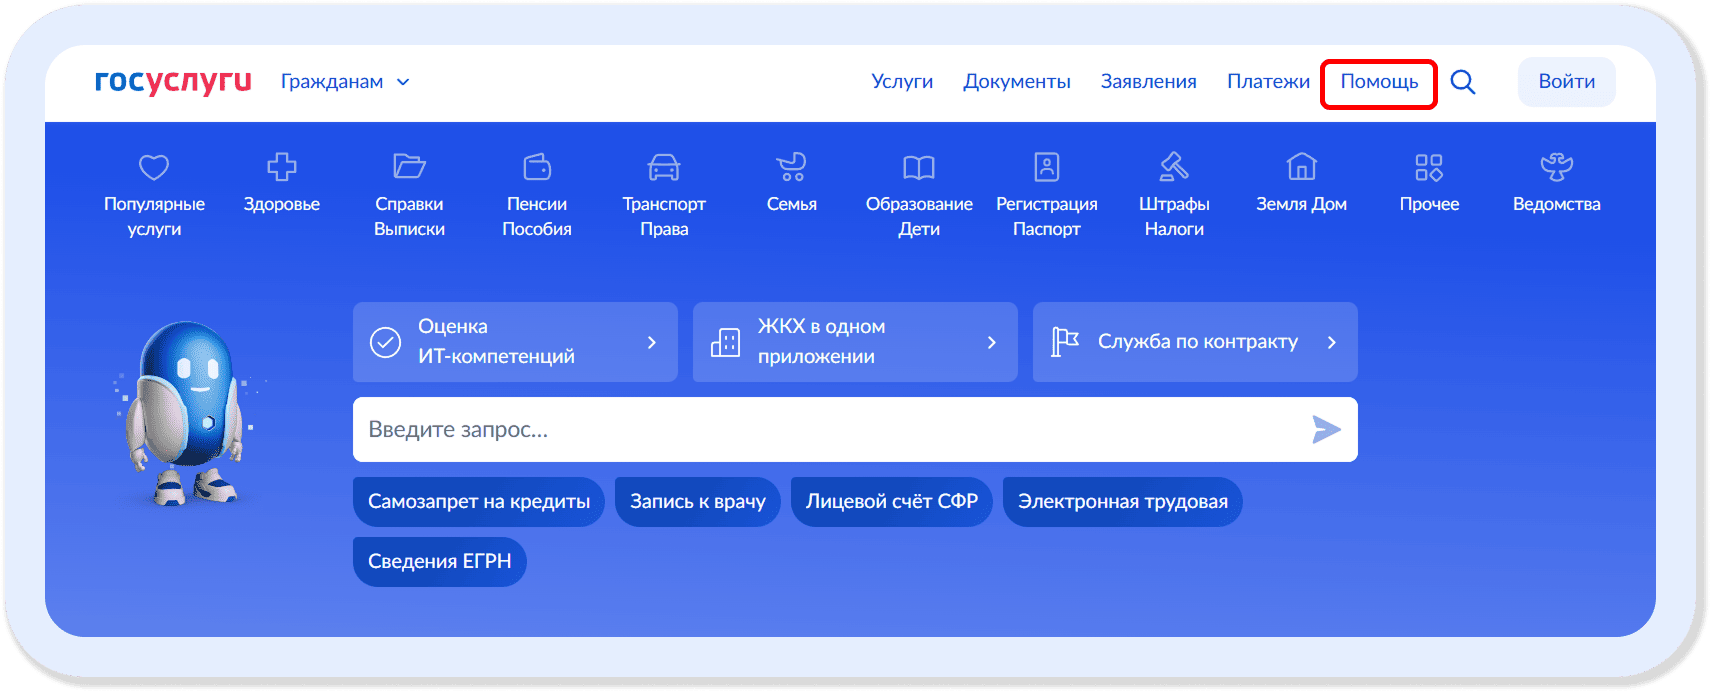Open the Семья stroller icon

791,167
